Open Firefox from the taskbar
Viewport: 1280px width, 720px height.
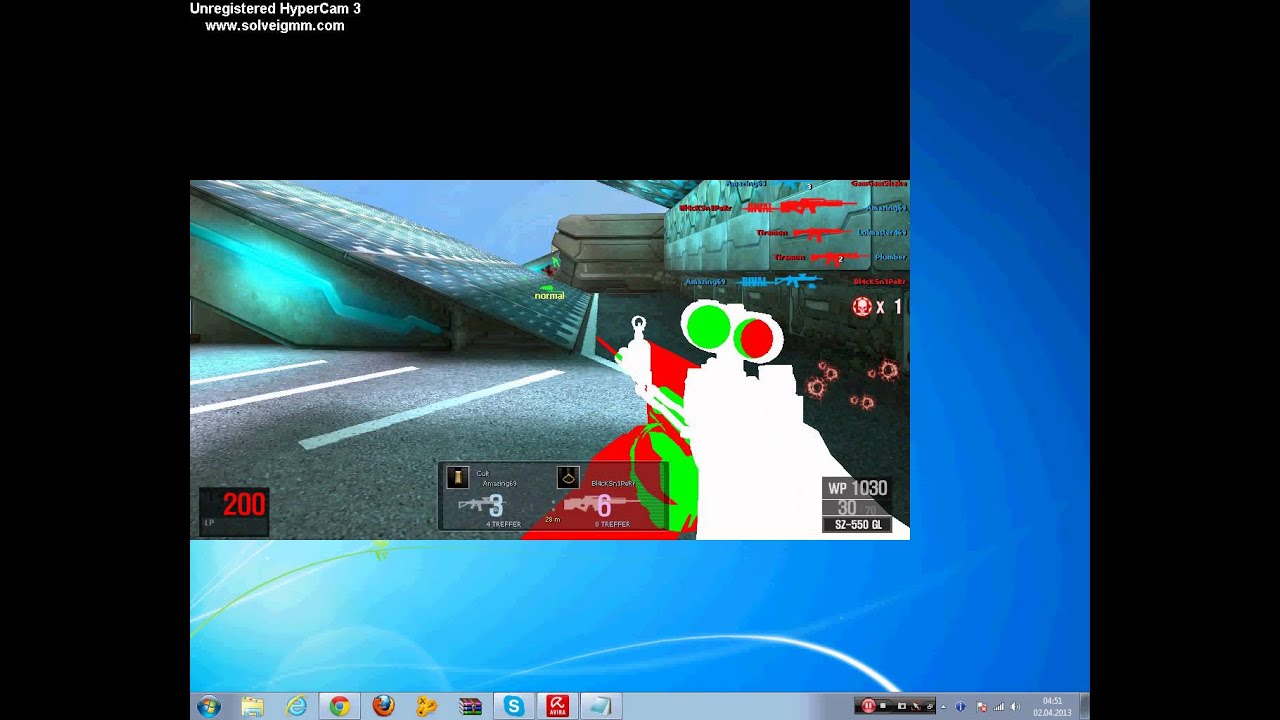coord(383,706)
